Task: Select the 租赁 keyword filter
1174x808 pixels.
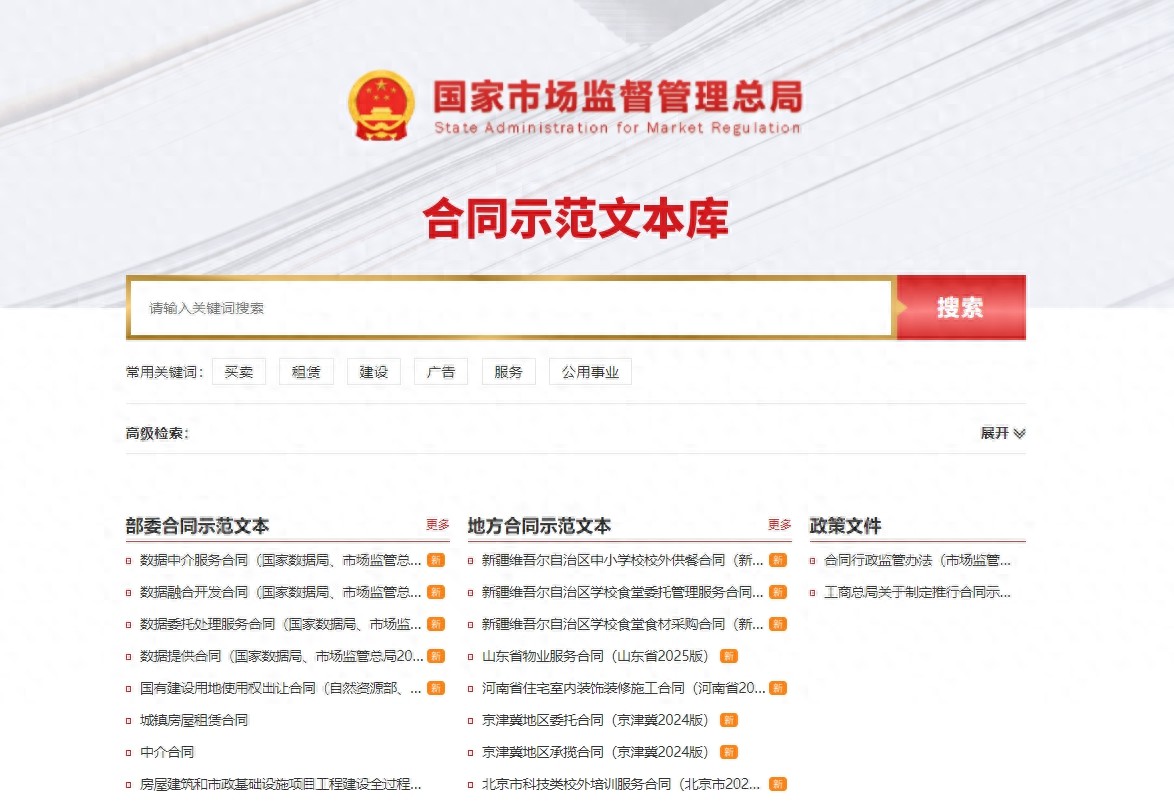Action: point(306,371)
